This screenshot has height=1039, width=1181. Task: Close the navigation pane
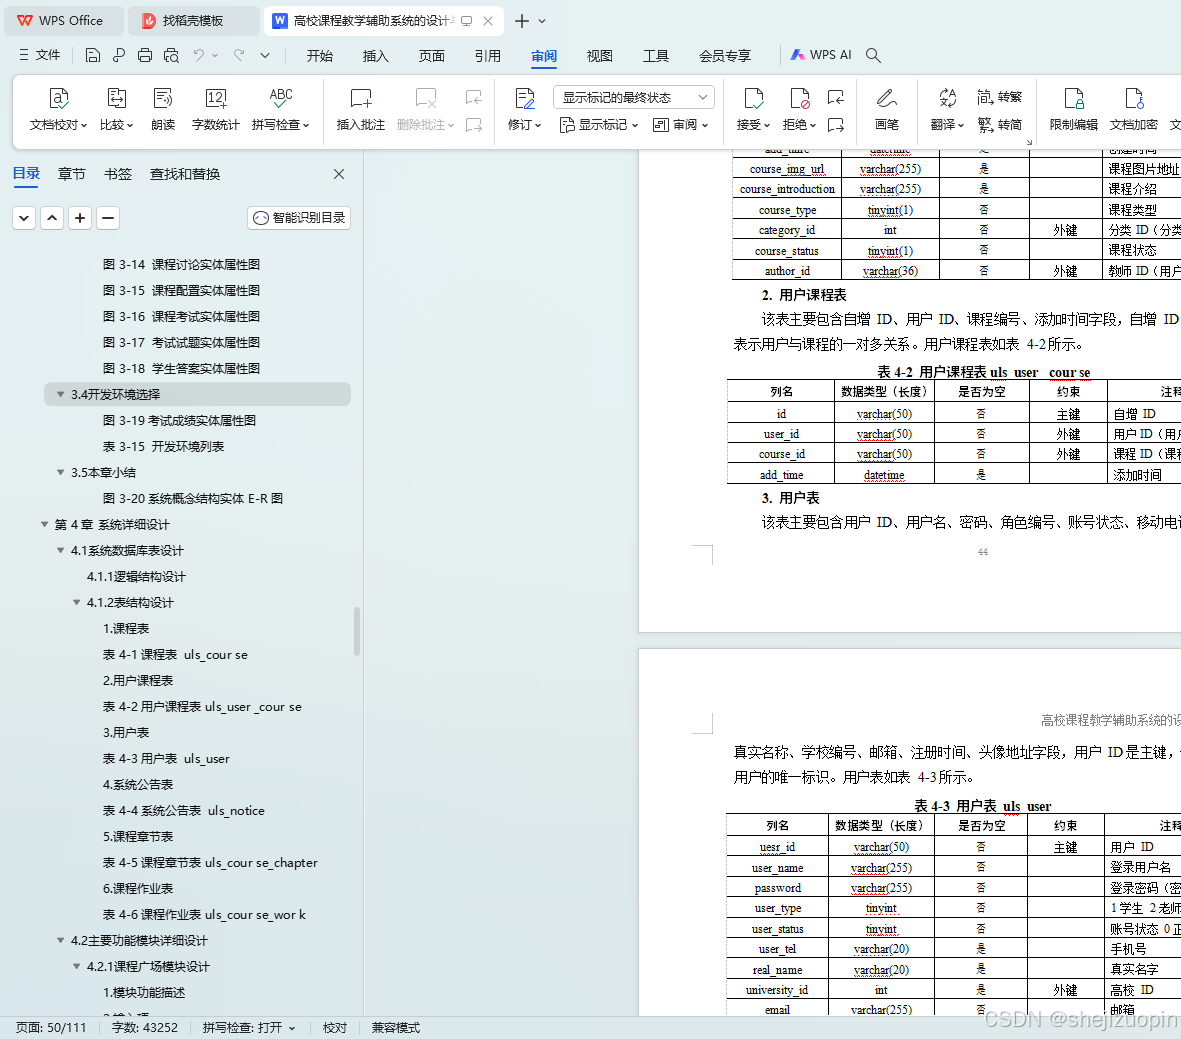click(x=339, y=174)
